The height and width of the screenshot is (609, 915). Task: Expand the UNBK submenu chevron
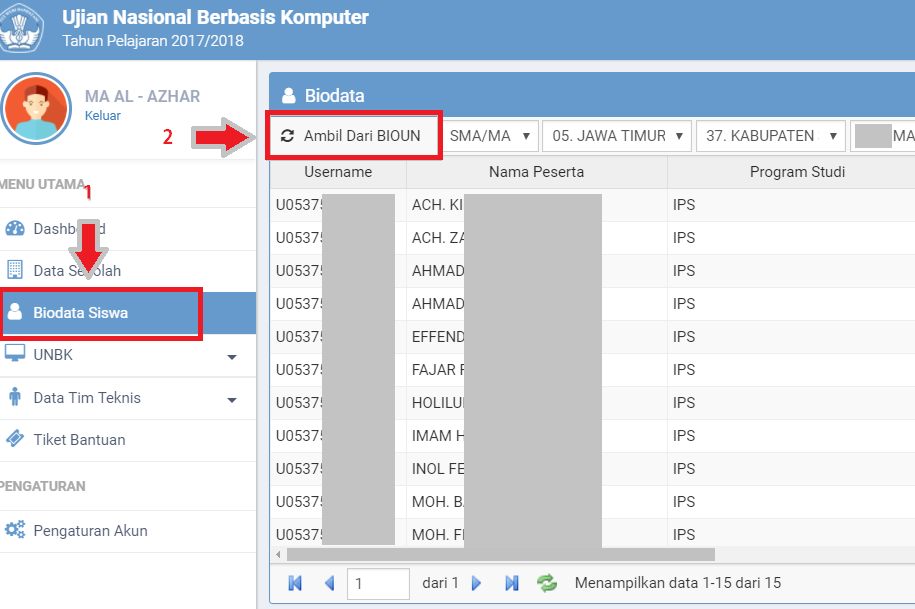point(232,356)
